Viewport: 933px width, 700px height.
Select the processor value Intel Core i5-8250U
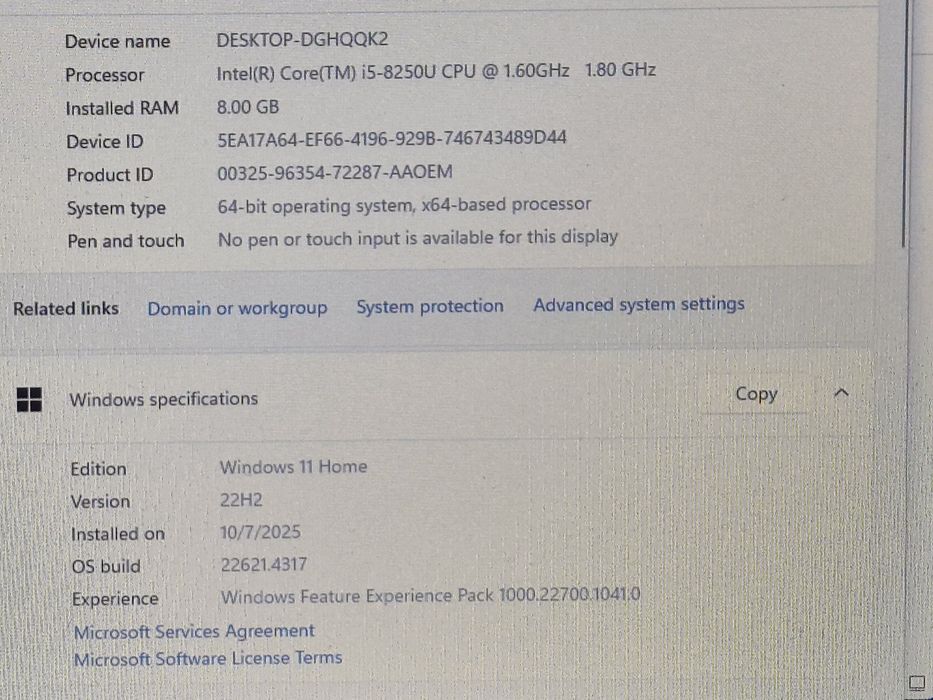(436, 72)
